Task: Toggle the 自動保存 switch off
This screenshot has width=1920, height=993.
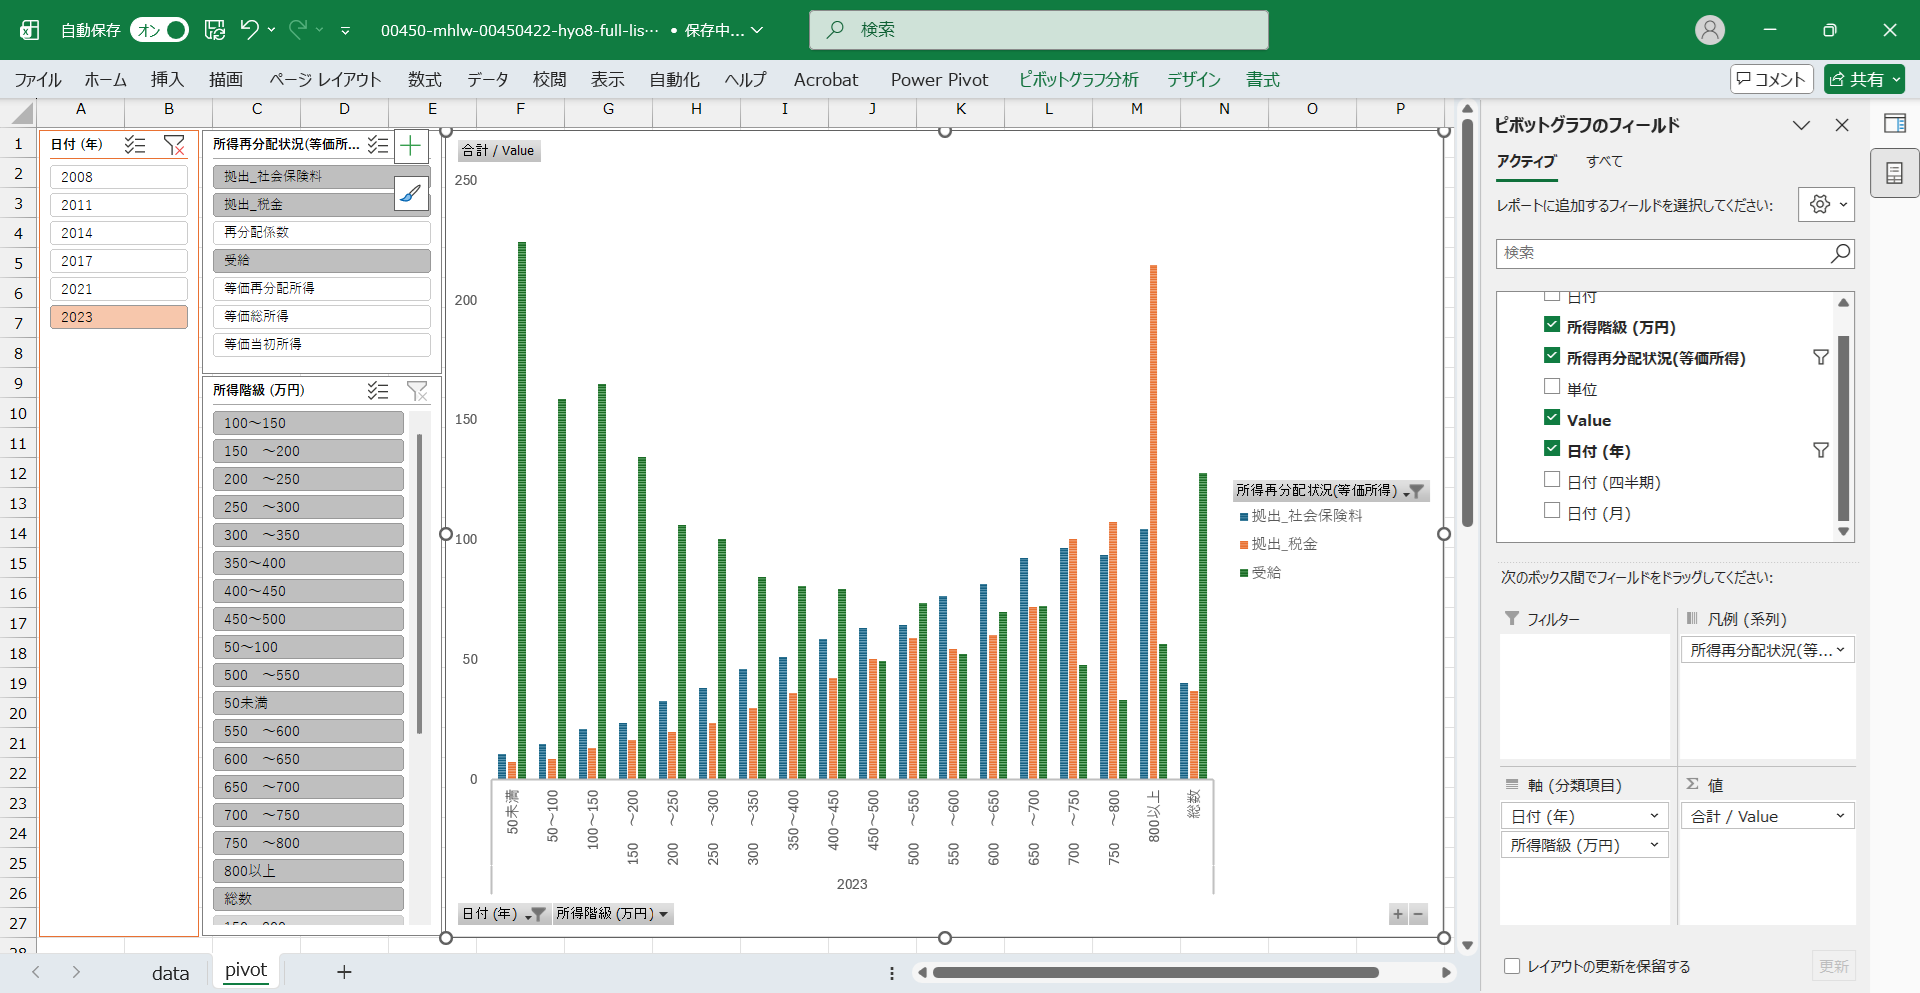Action: [160, 30]
